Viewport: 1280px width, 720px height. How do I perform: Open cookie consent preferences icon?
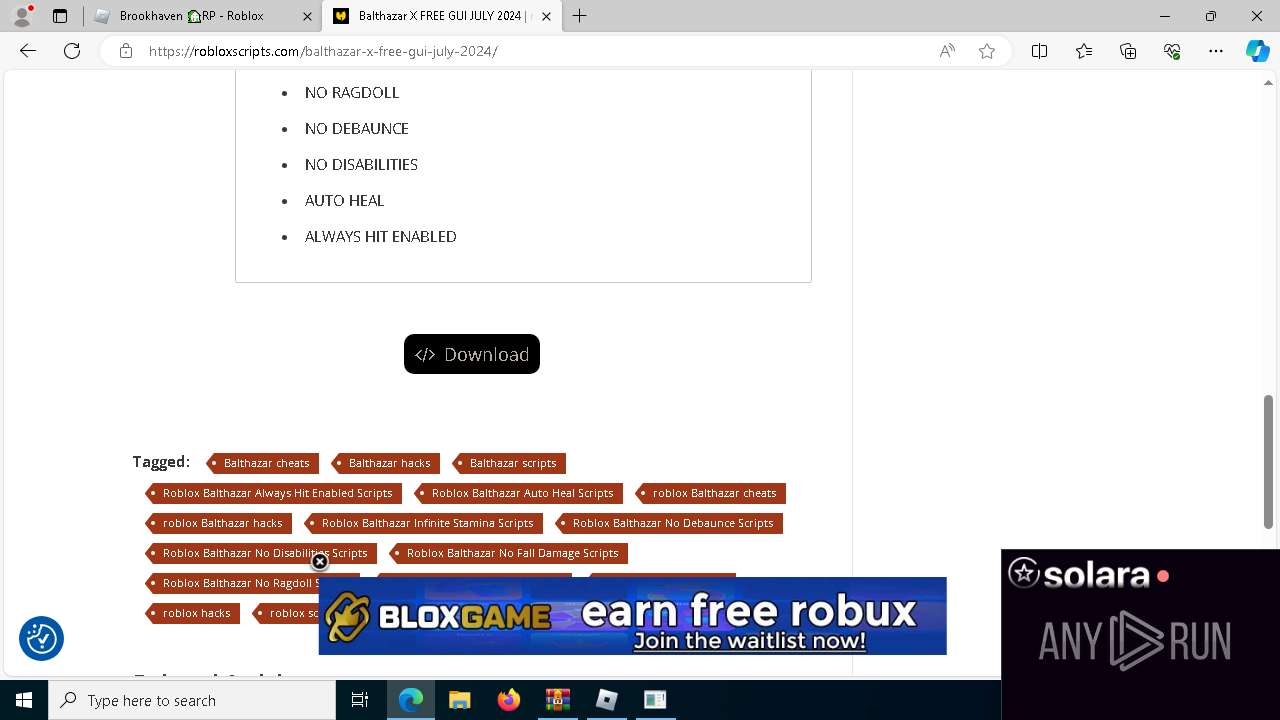pos(41,638)
